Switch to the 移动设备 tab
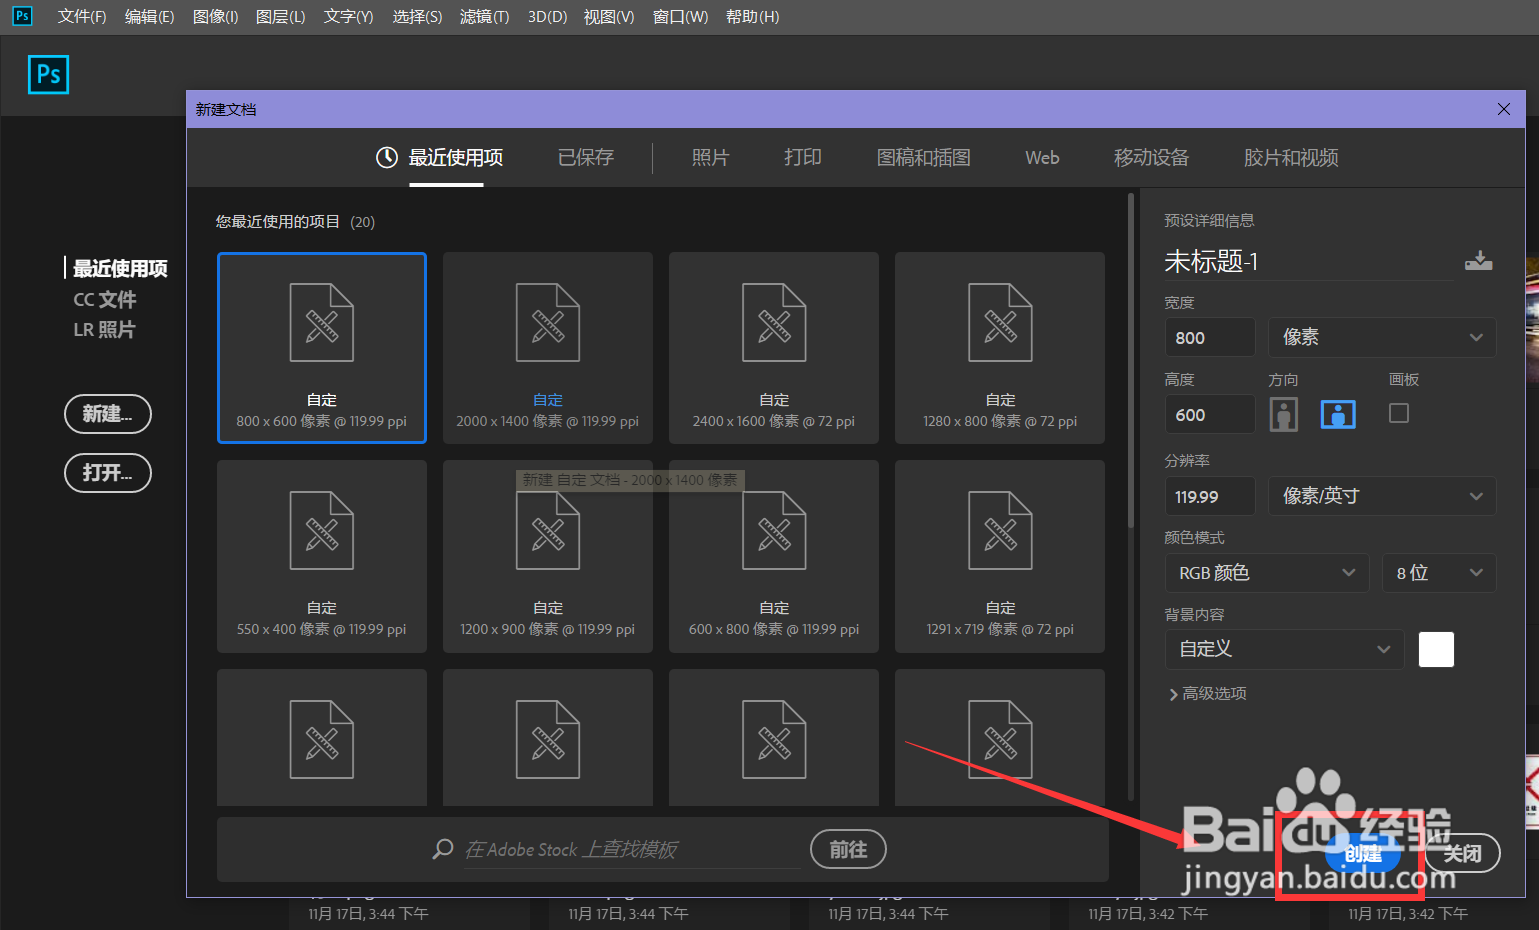 click(1152, 157)
